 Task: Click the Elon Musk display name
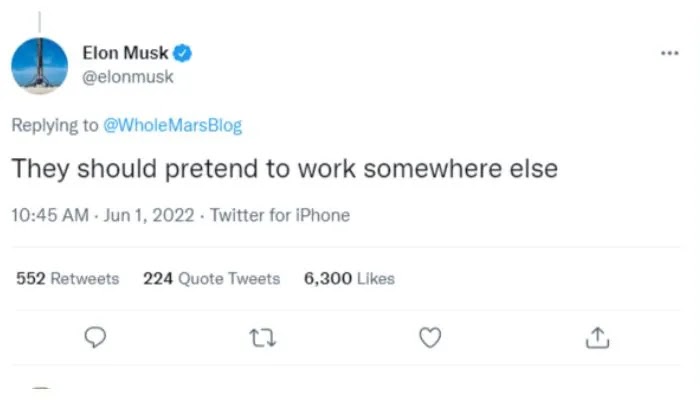click(x=124, y=53)
